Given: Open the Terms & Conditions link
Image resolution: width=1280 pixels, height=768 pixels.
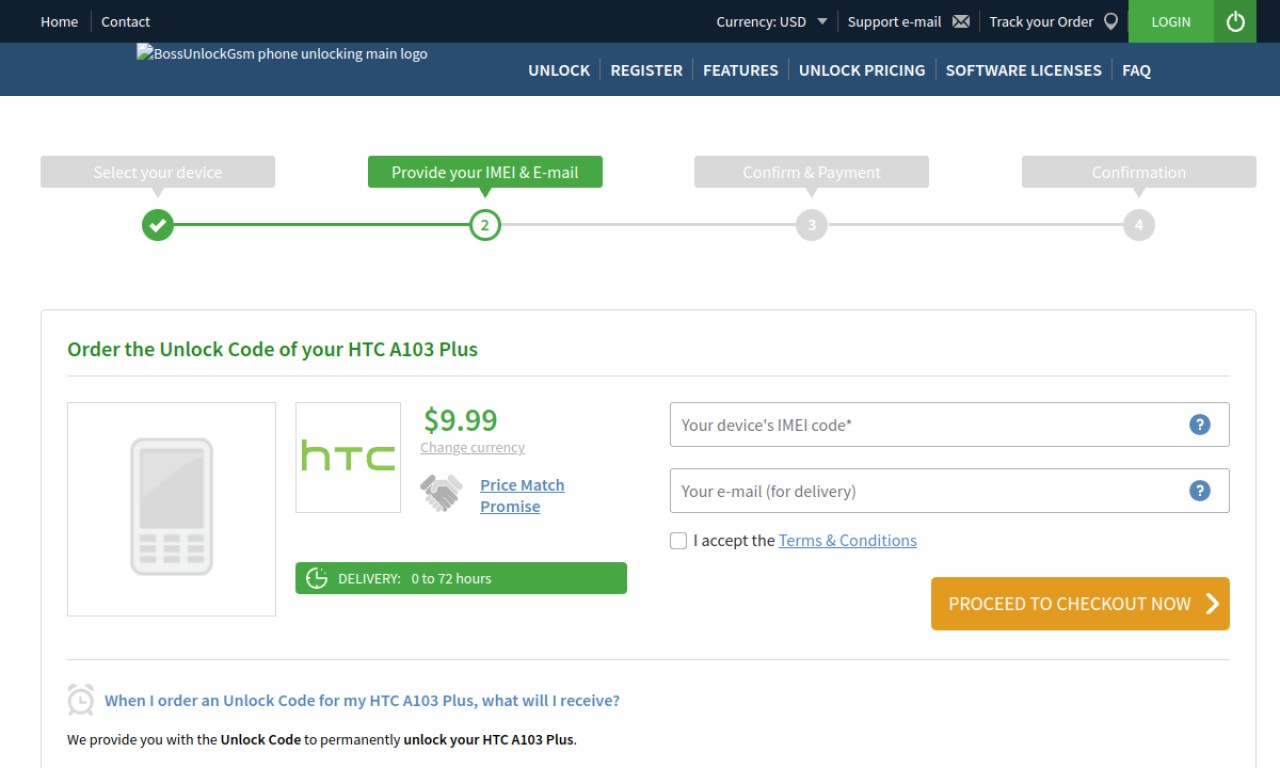Looking at the screenshot, I should coord(847,540).
